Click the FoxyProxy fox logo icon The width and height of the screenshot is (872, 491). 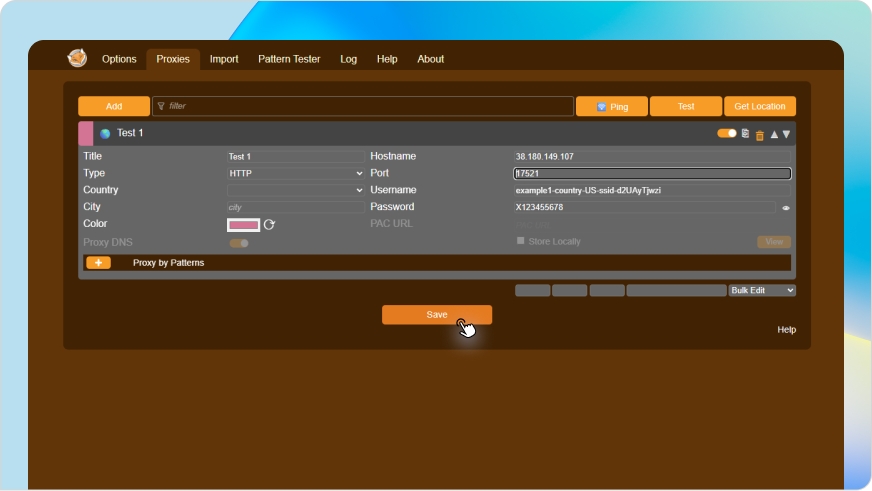coord(77,58)
